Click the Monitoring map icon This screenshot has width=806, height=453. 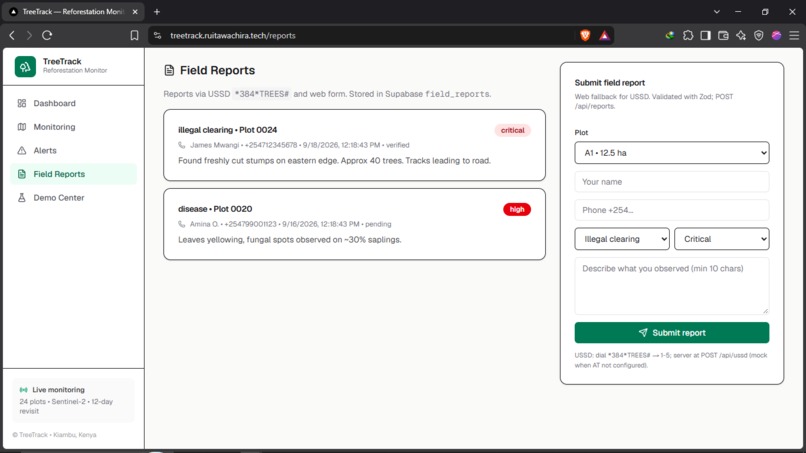tap(22, 127)
